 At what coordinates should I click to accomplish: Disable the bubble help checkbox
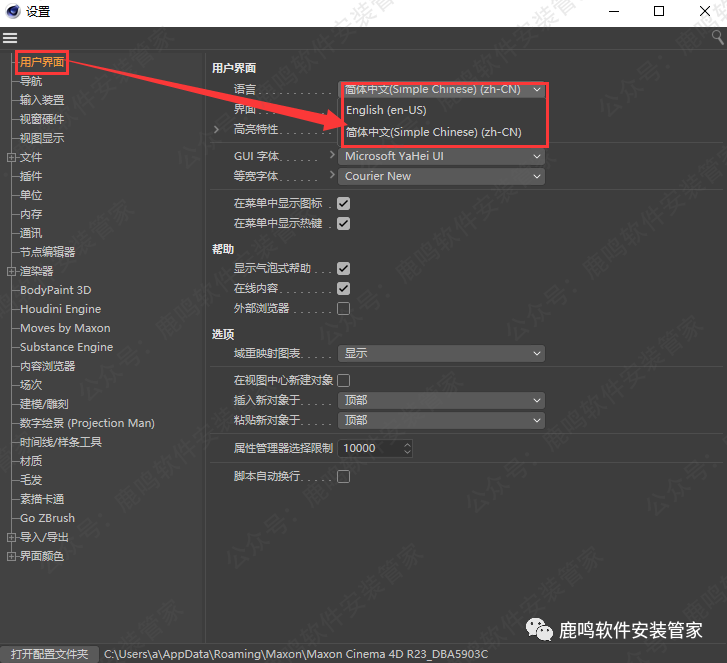343,269
